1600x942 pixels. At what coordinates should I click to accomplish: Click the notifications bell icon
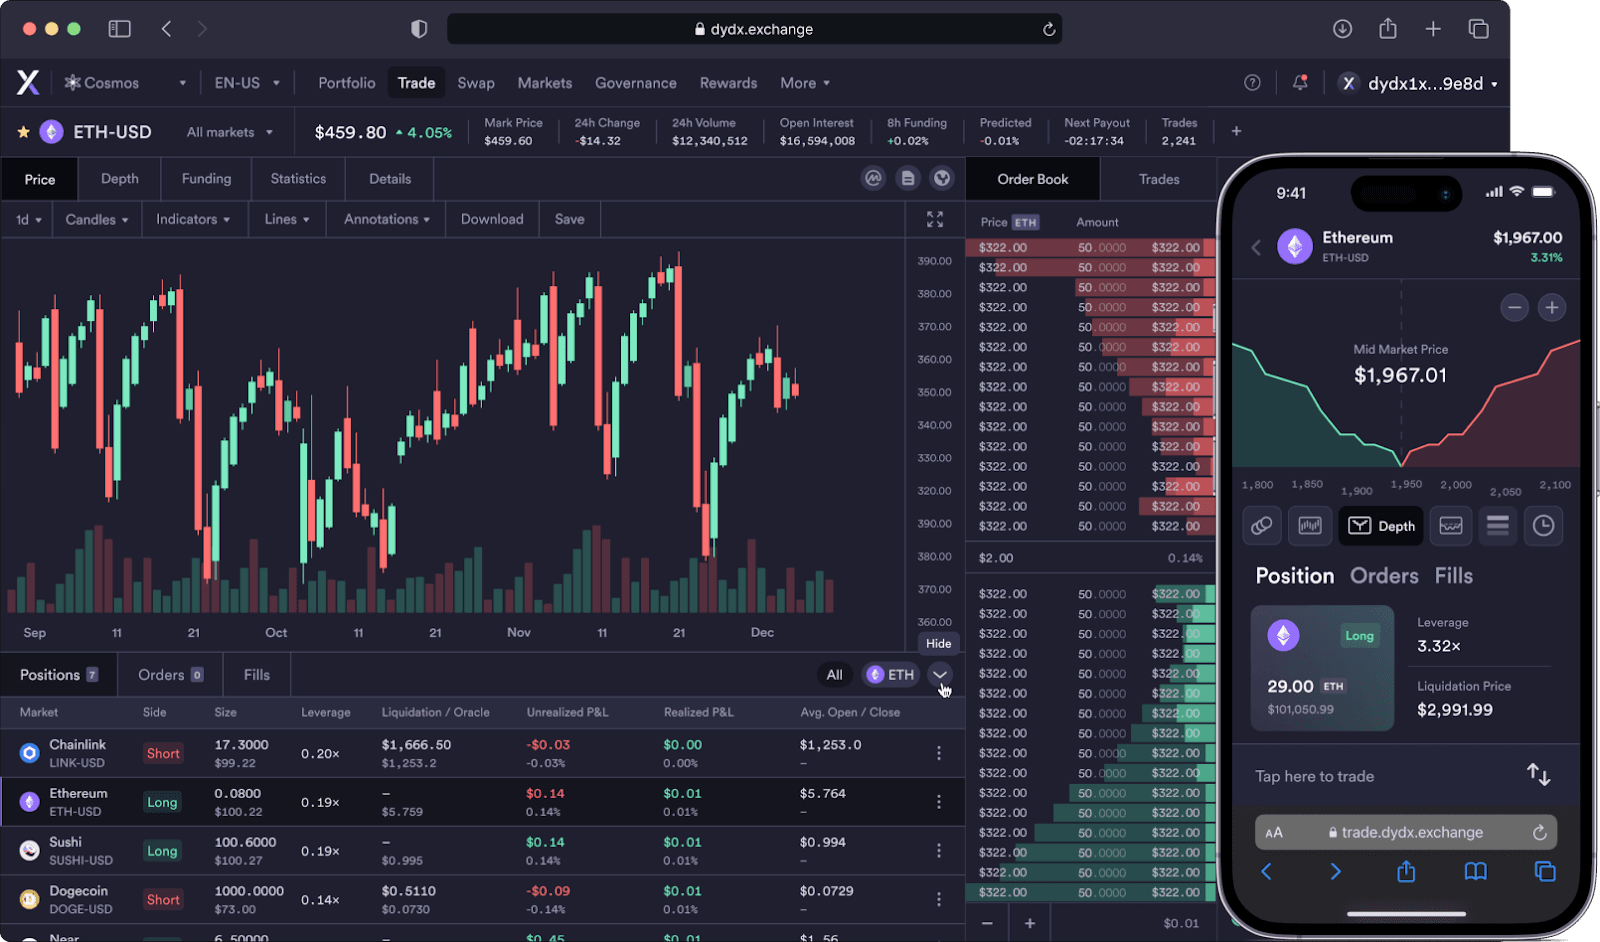click(1300, 82)
